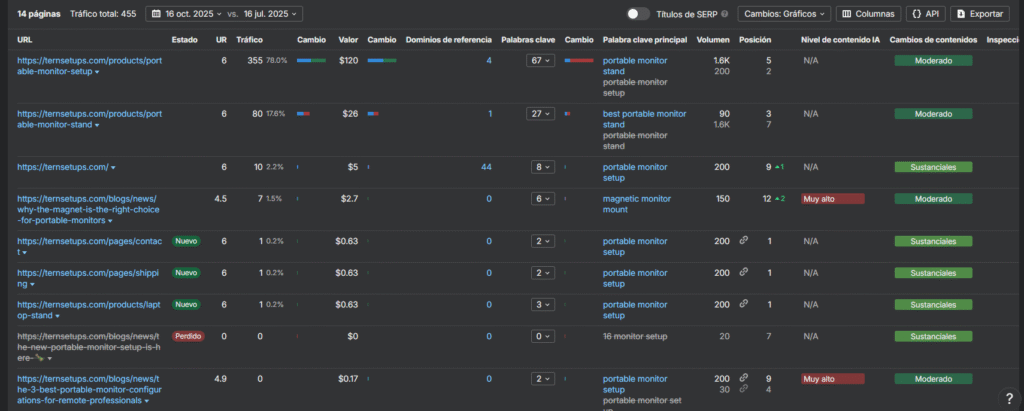Open the Columnas column settings
Screen dimensions: 1024x411
(867, 14)
